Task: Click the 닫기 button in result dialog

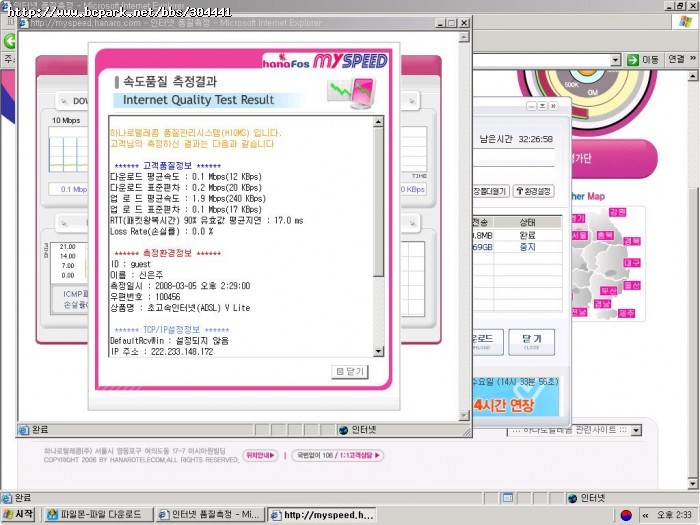Action: pos(350,371)
